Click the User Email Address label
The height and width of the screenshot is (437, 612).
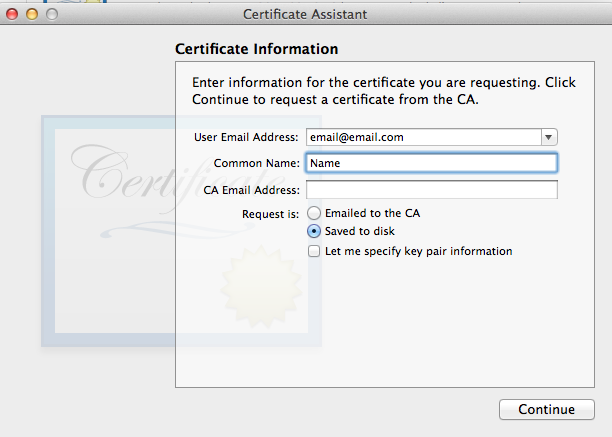click(x=246, y=137)
